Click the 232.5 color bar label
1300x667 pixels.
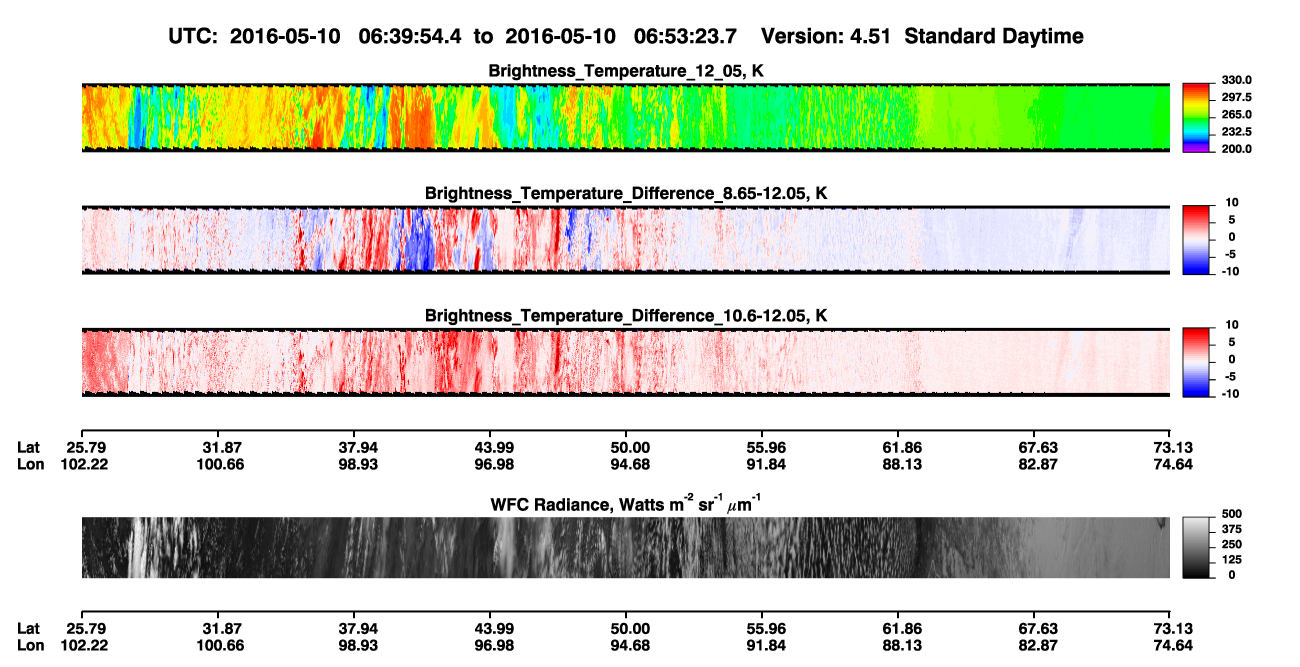pos(1237,132)
